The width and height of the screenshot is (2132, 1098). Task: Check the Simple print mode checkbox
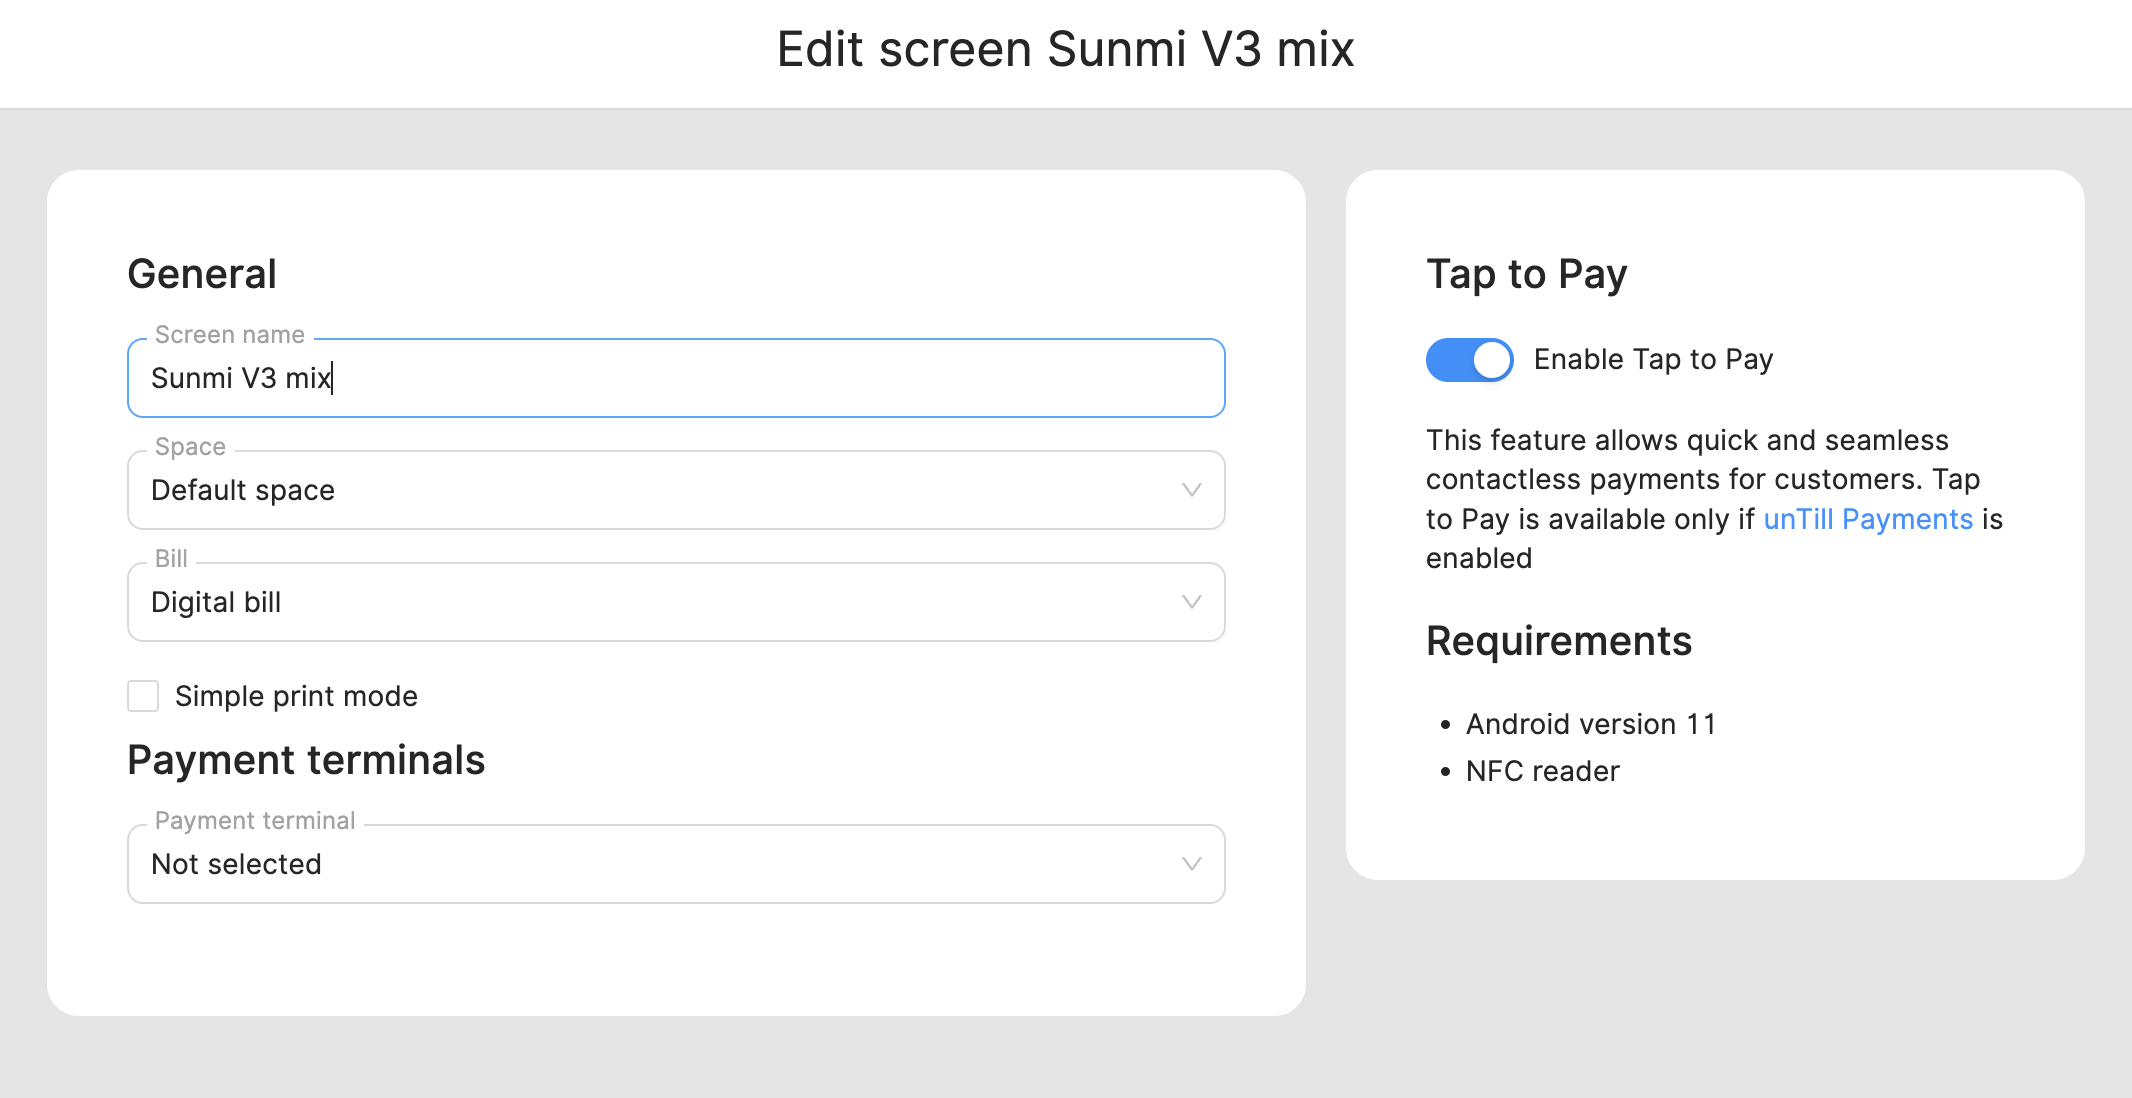[143, 696]
